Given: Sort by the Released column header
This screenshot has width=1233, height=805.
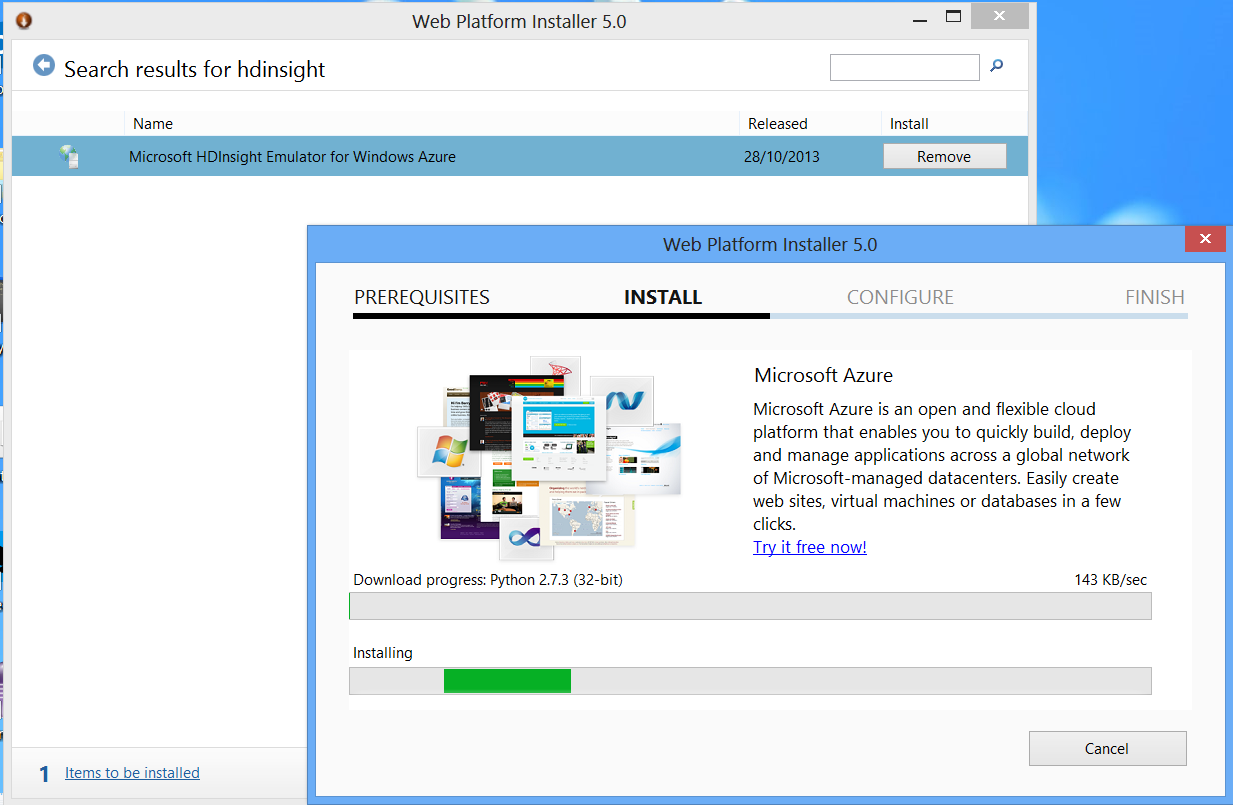Looking at the screenshot, I should click(778, 124).
